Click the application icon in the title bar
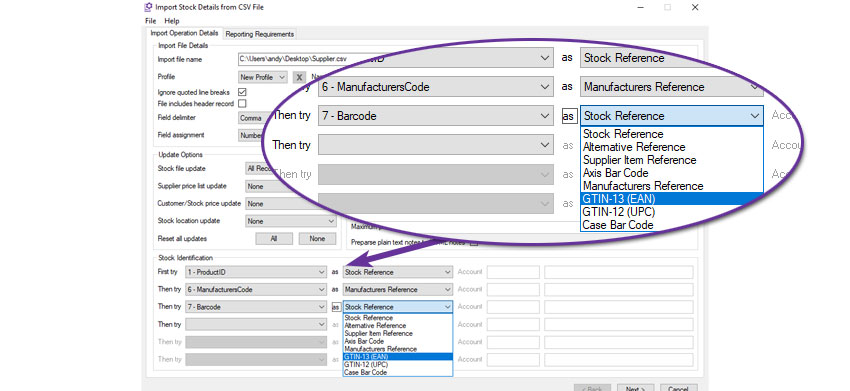This screenshot has height=391, width=850. [x=148, y=8]
